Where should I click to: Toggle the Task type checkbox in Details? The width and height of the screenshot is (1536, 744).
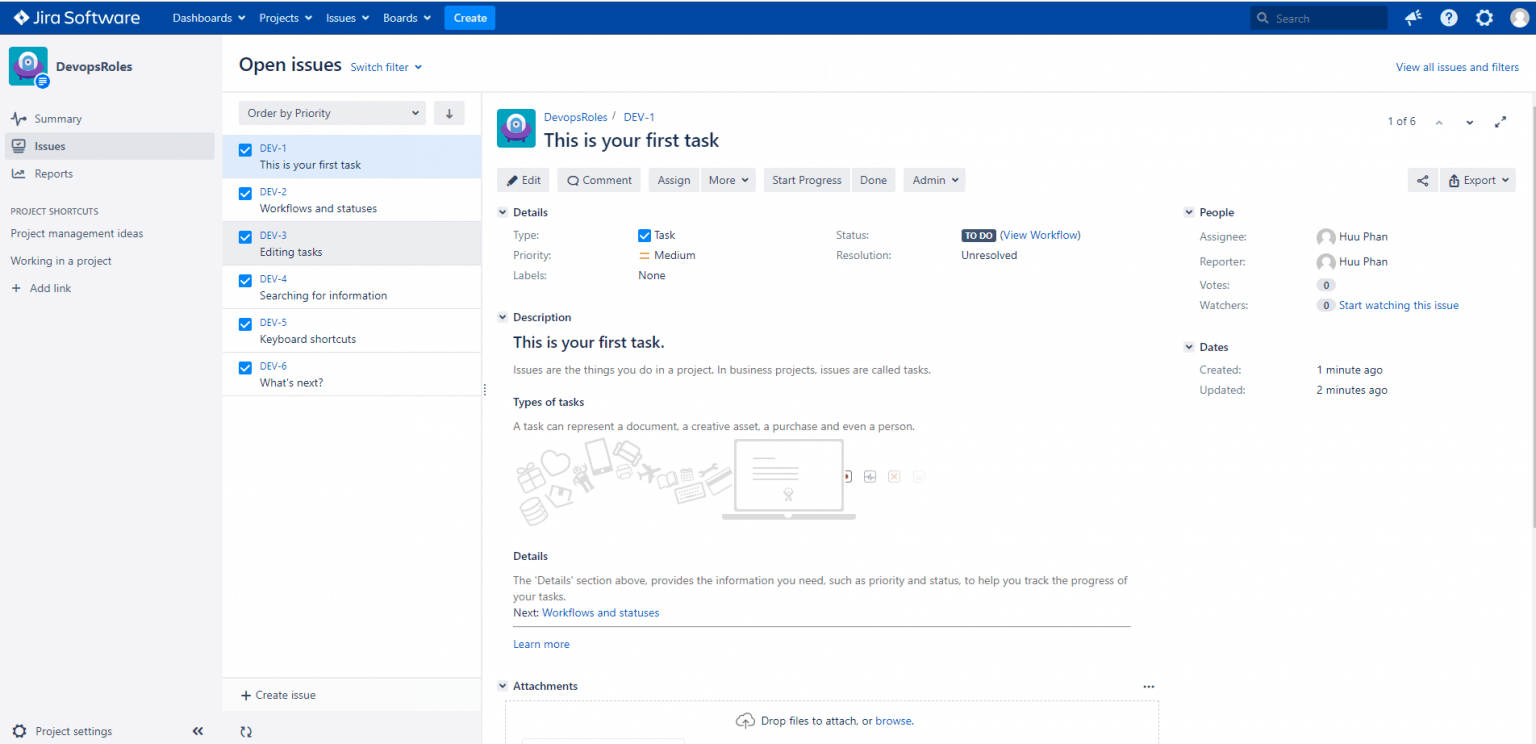point(645,235)
